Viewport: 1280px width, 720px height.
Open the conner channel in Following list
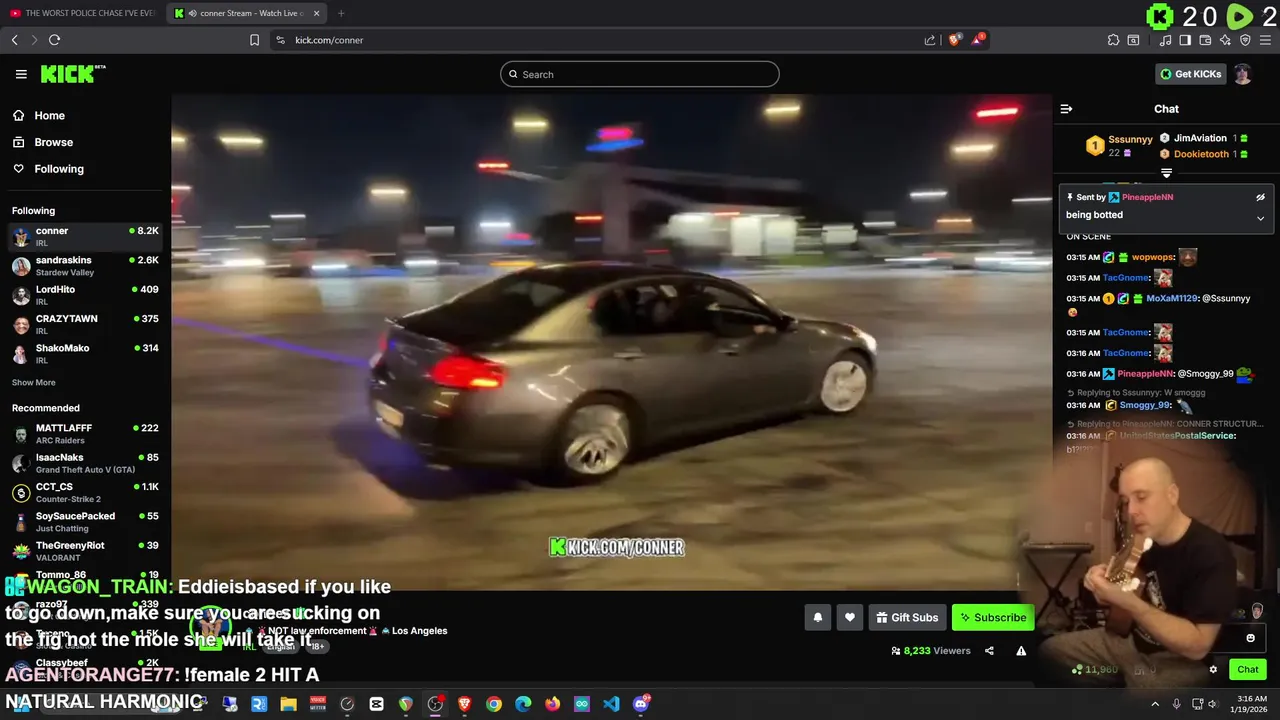point(85,237)
